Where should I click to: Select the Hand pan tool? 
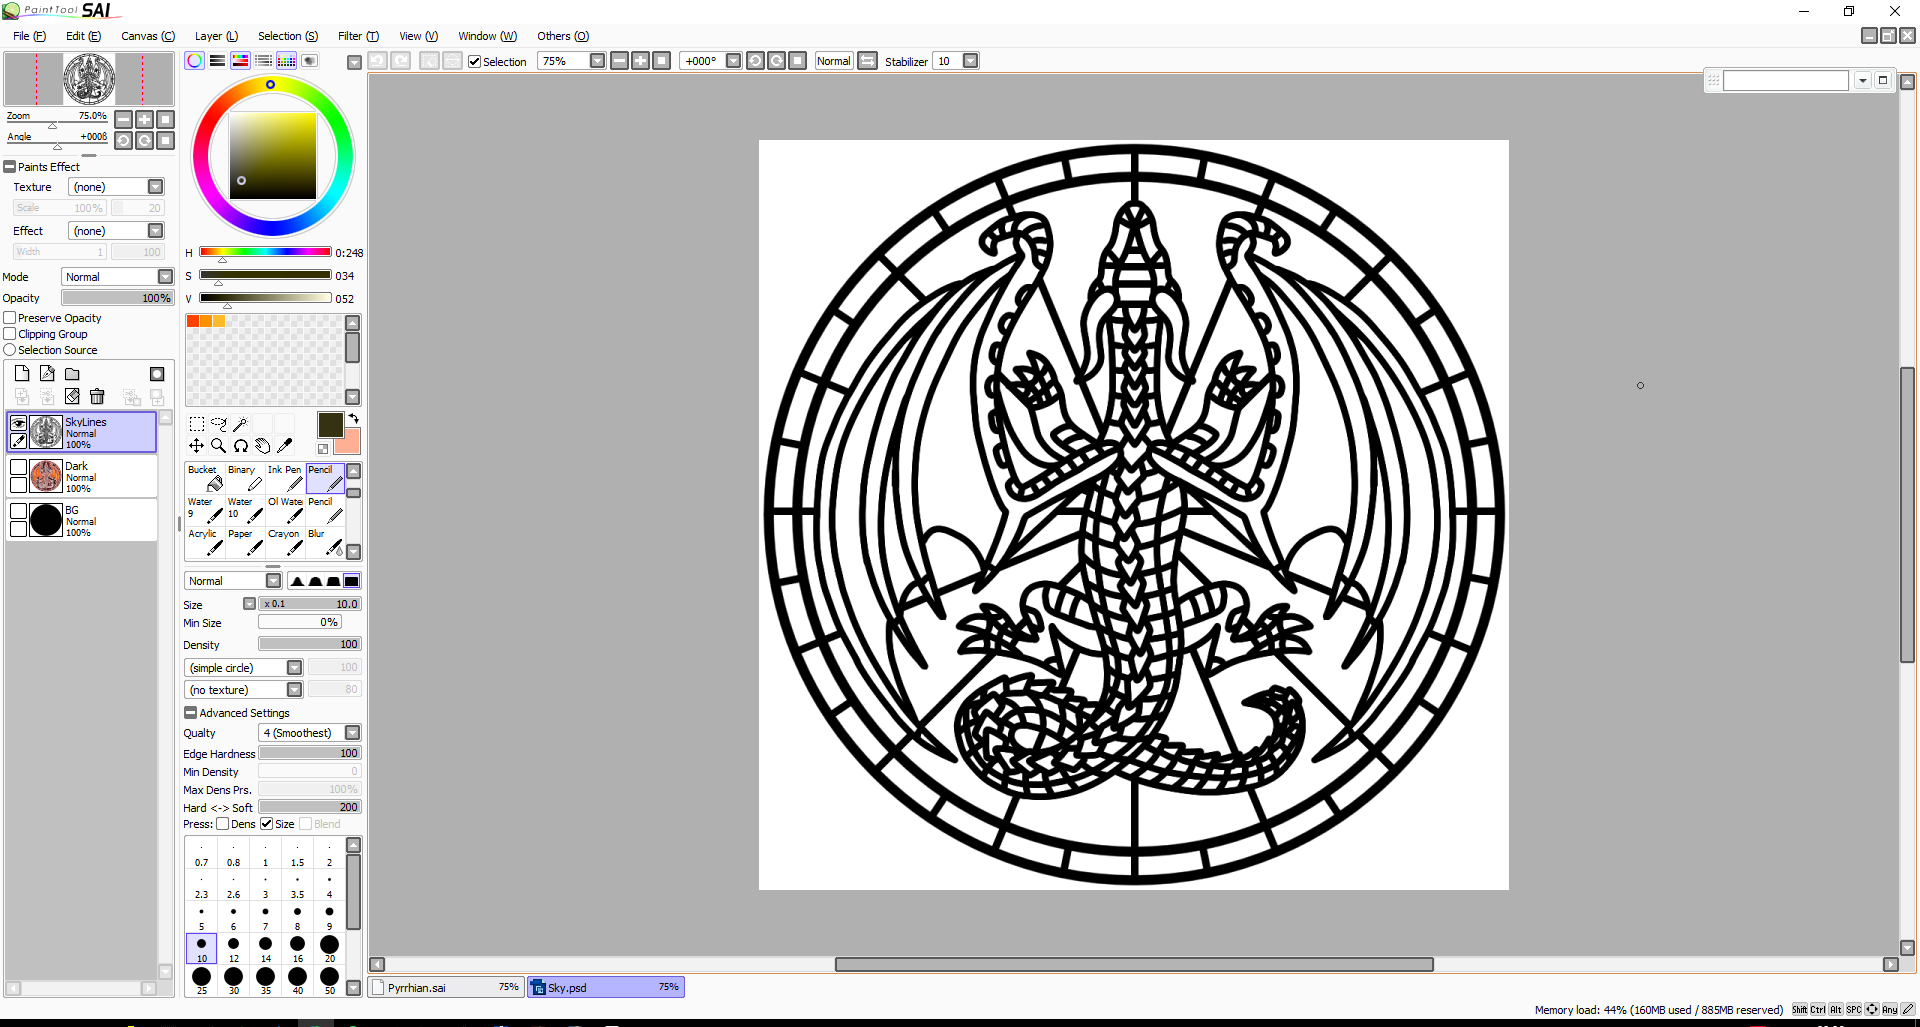pos(262,446)
